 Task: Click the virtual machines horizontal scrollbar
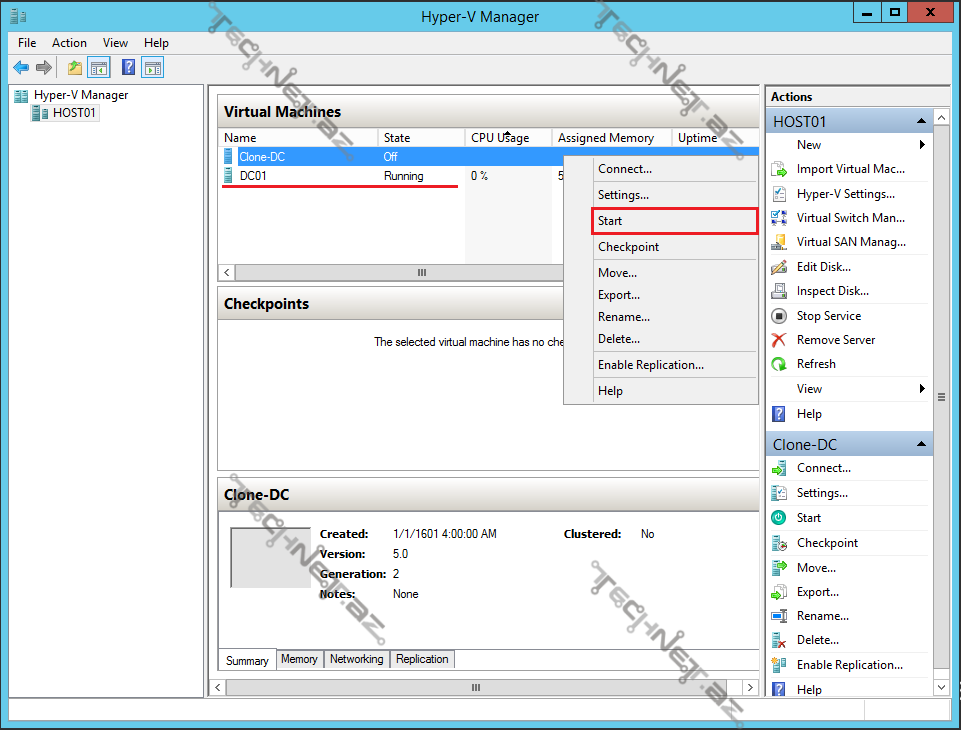point(420,273)
